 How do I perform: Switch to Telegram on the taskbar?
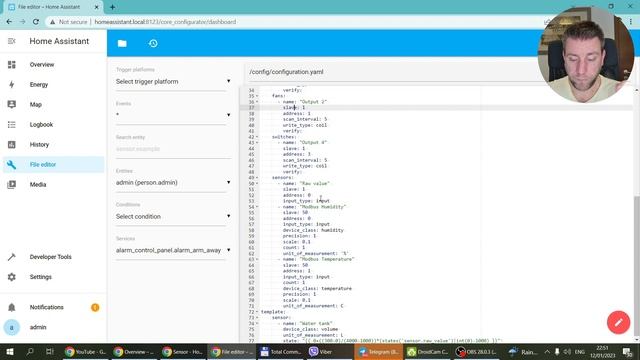tap(378, 351)
